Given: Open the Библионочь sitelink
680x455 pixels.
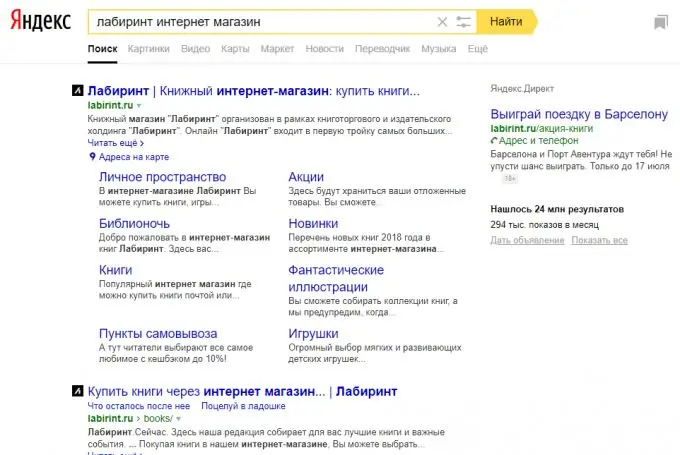Looking at the screenshot, I should point(134,223).
